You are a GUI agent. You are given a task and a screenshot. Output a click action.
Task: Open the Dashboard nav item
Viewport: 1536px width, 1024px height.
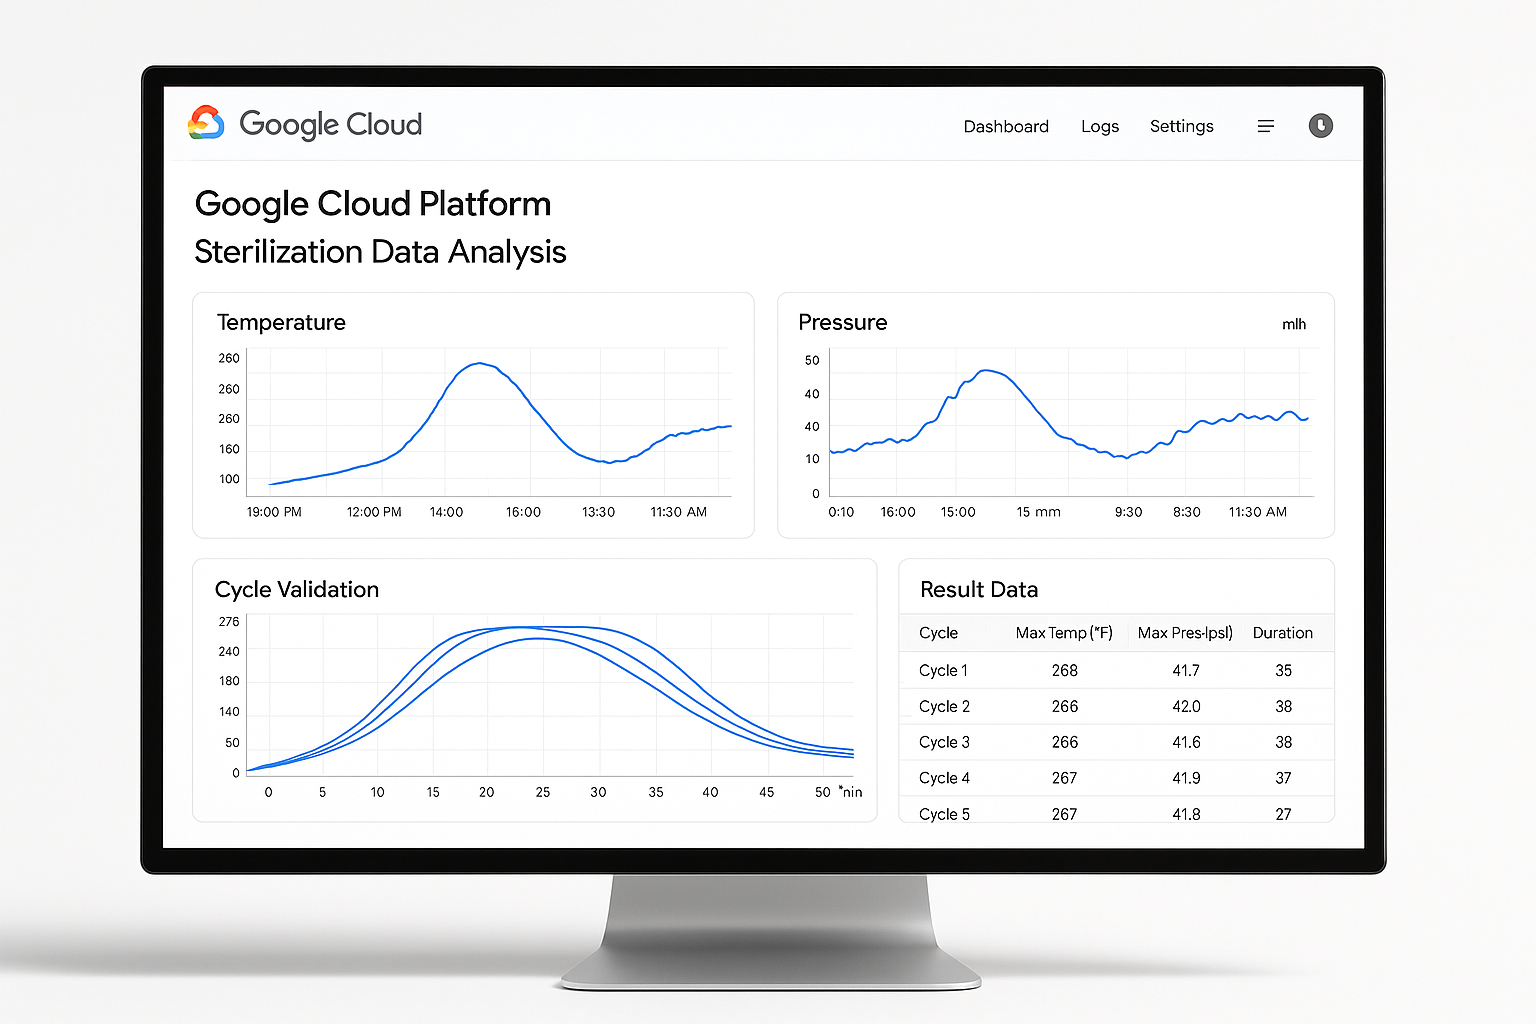[1006, 126]
